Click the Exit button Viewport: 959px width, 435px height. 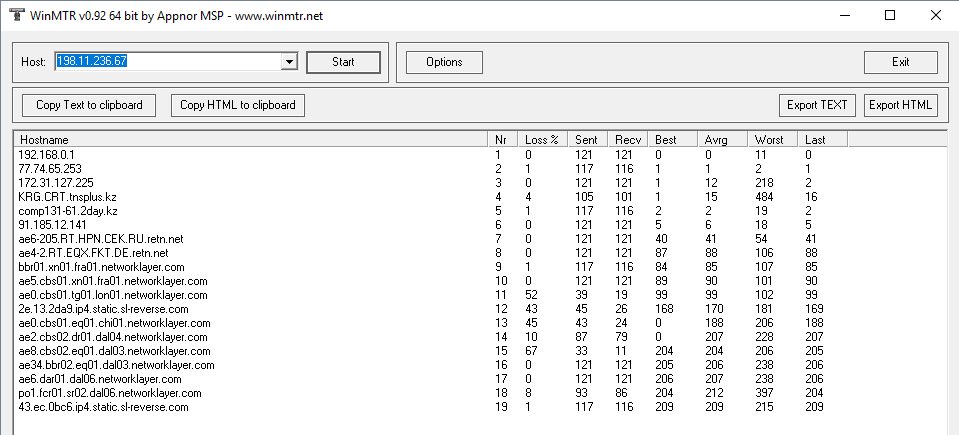(900, 62)
